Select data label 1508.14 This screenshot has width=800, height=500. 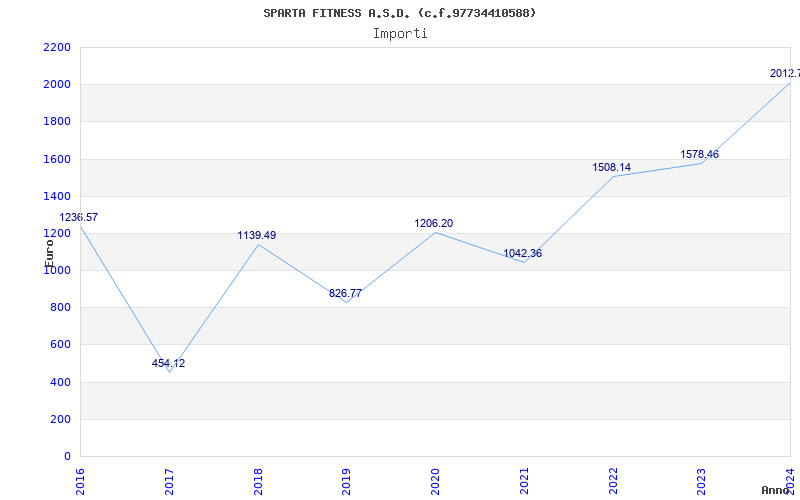coord(611,167)
